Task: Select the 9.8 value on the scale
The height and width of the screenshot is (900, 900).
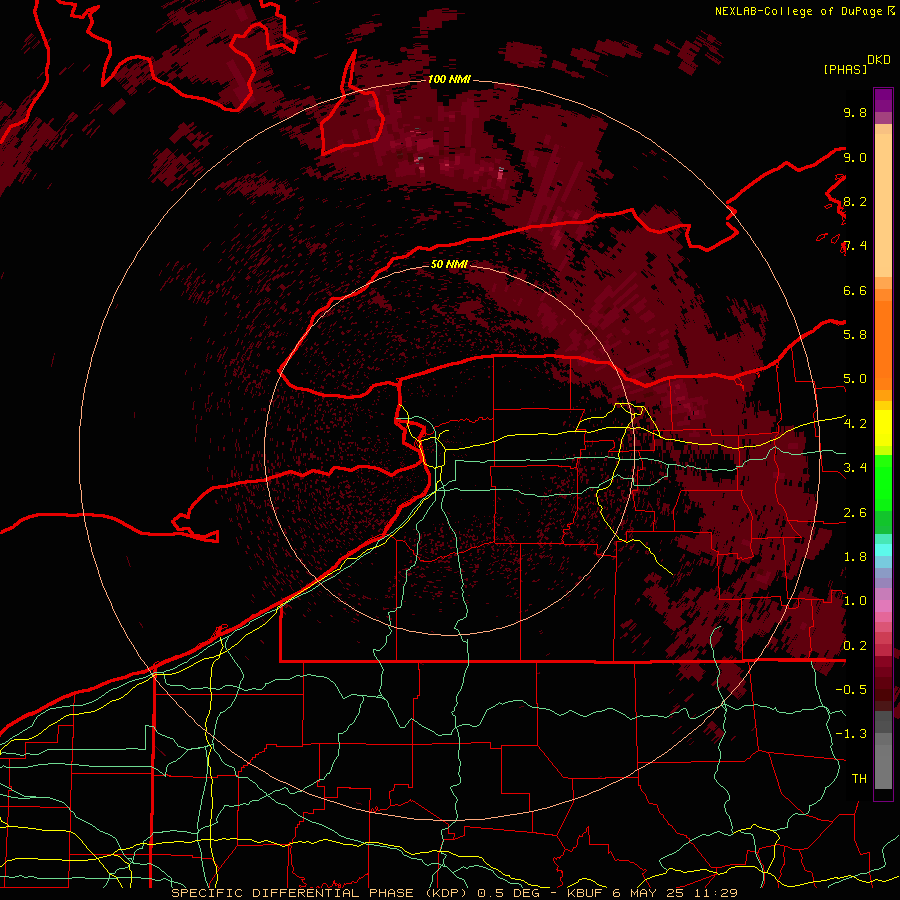Action: pyautogui.click(x=855, y=112)
